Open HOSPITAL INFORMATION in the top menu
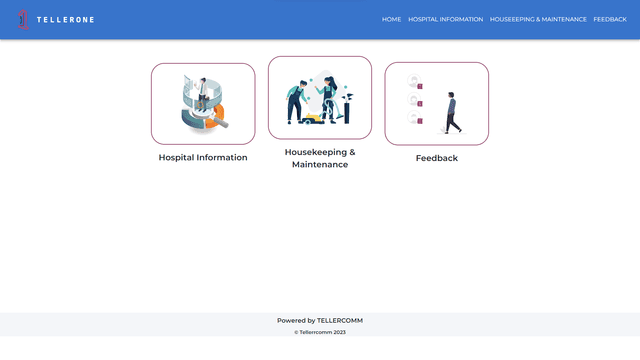Viewport: 640px width, 360px height. pos(445,19)
